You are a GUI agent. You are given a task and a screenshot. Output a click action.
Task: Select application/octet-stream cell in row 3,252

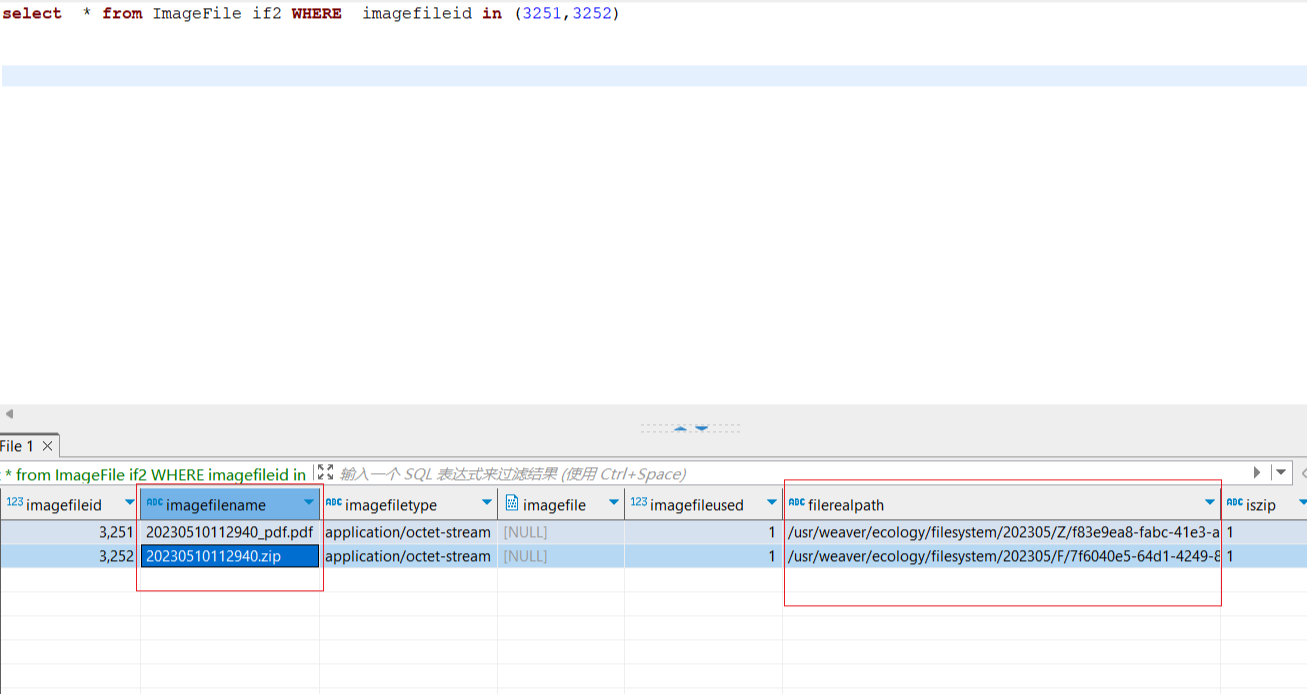pyautogui.click(x=409, y=556)
